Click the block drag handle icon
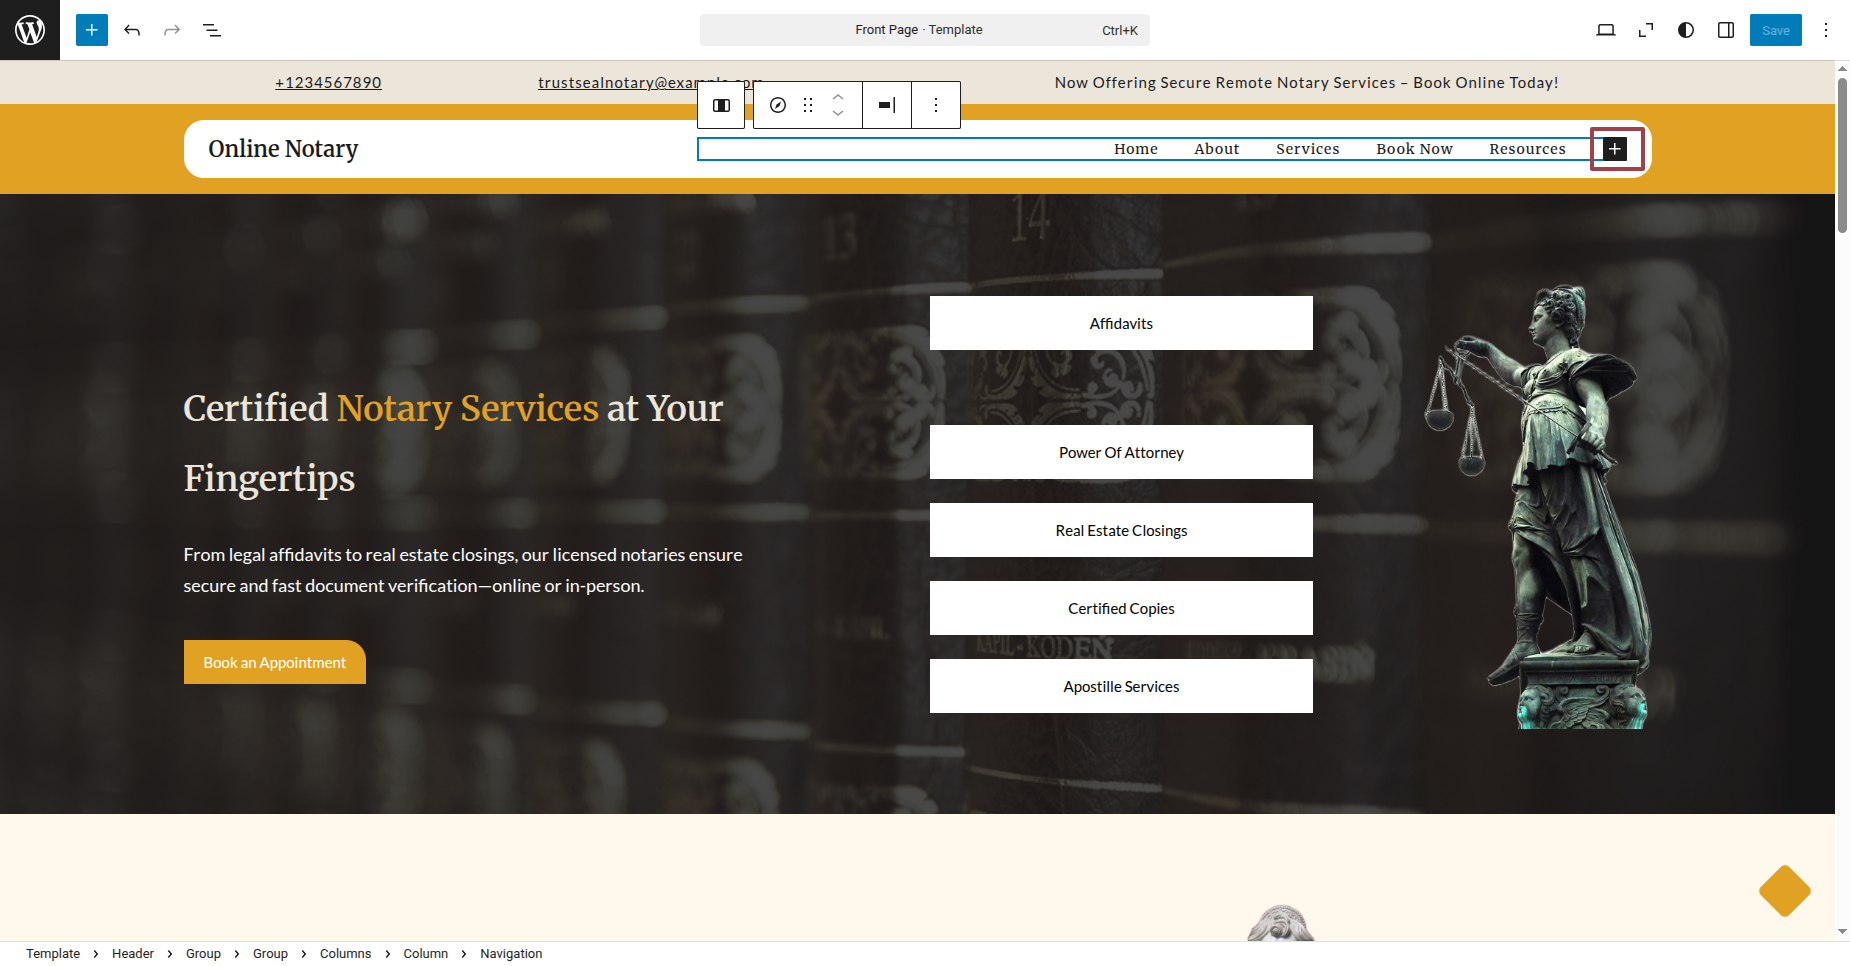This screenshot has width=1850, height=966. pyautogui.click(x=808, y=105)
